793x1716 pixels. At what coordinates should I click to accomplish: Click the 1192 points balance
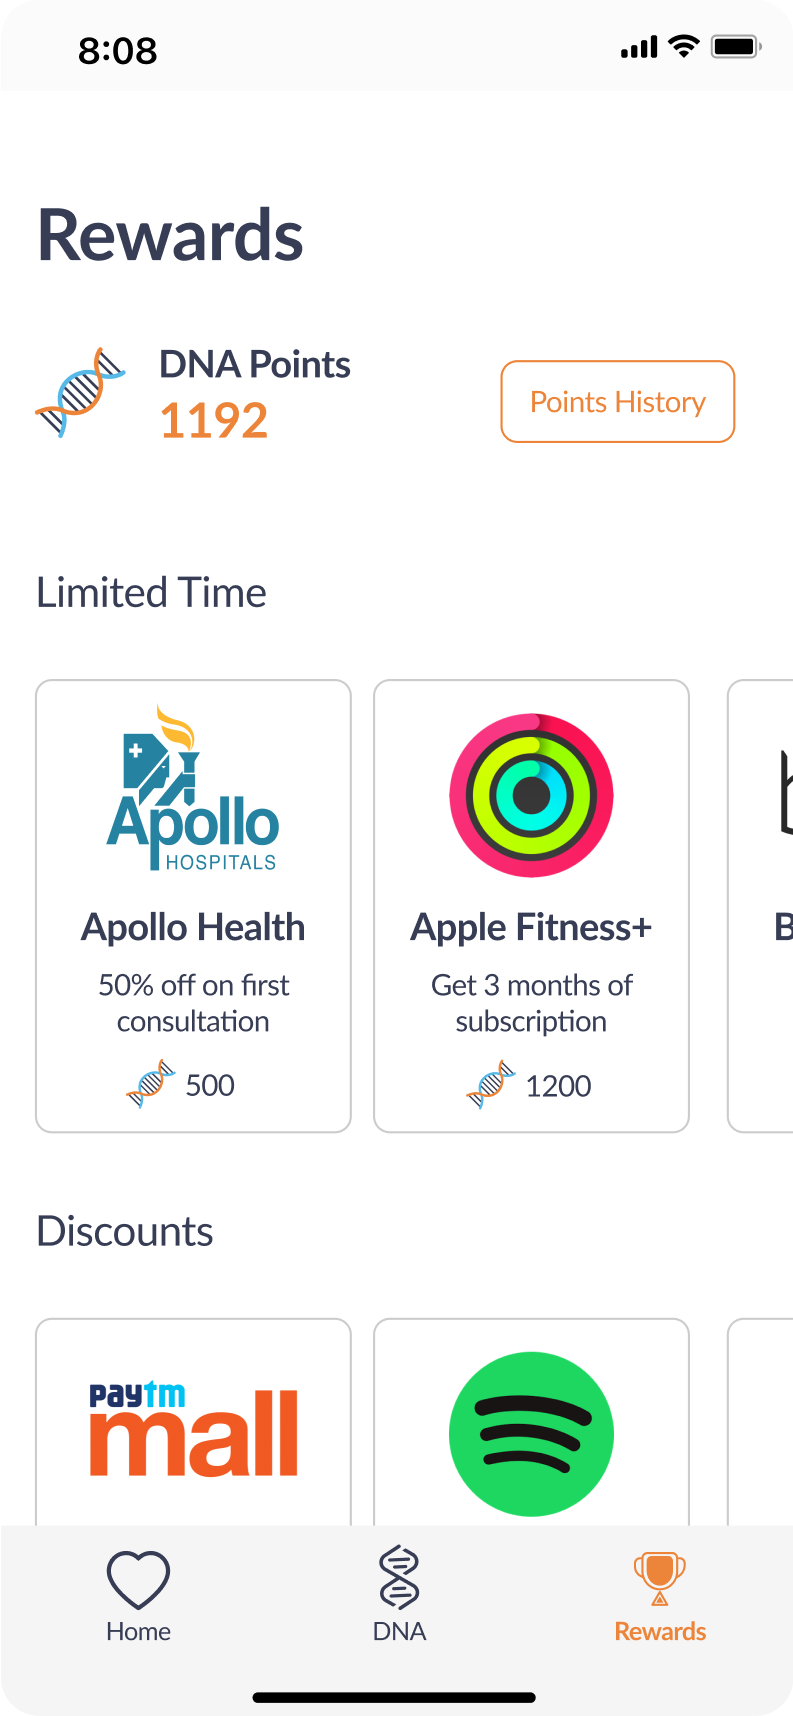(x=214, y=420)
